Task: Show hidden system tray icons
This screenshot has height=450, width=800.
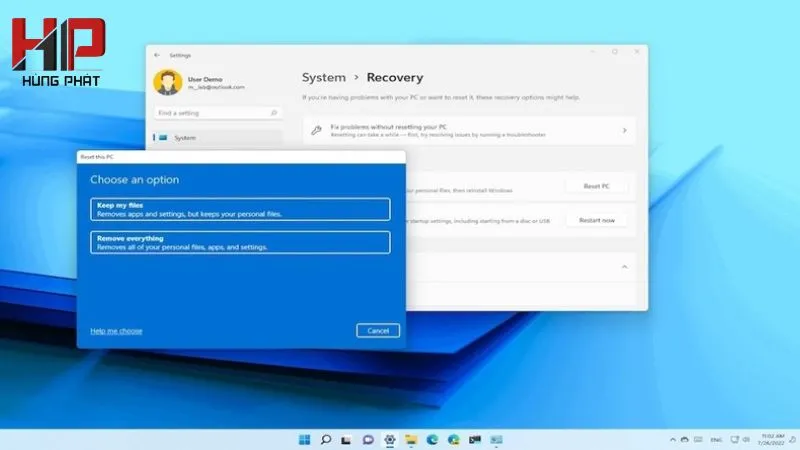Action: point(672,440)
